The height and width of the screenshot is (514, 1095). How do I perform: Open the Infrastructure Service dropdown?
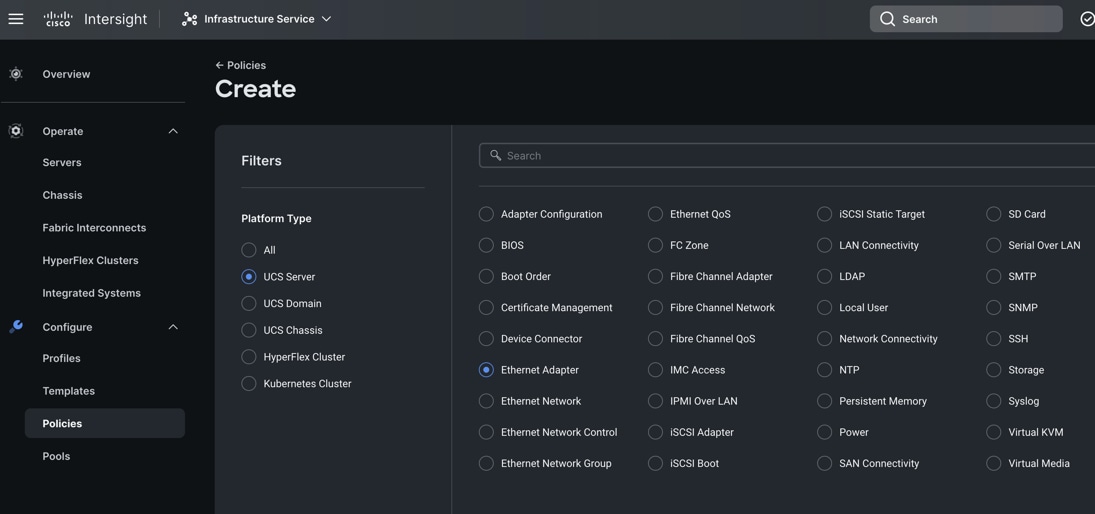coord(326,19)
